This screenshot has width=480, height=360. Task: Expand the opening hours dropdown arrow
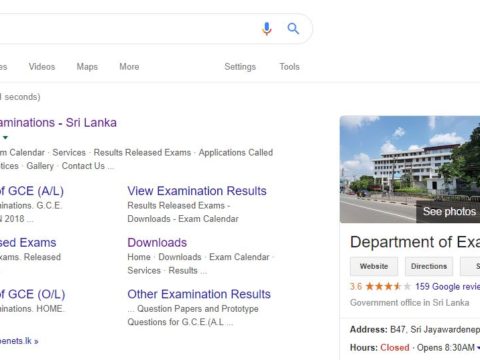[478, 348]
